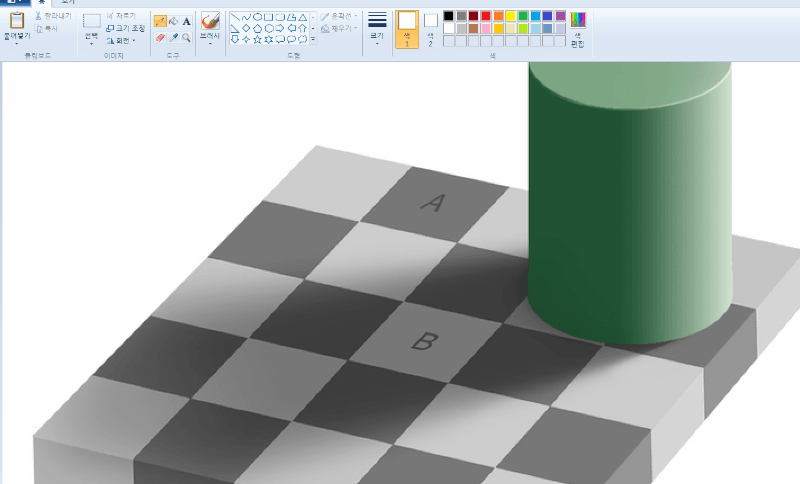The image size is (800, 484).
Task: Choose the Up arrow shape
Action: pyautogui.click(x=303, y=28)
